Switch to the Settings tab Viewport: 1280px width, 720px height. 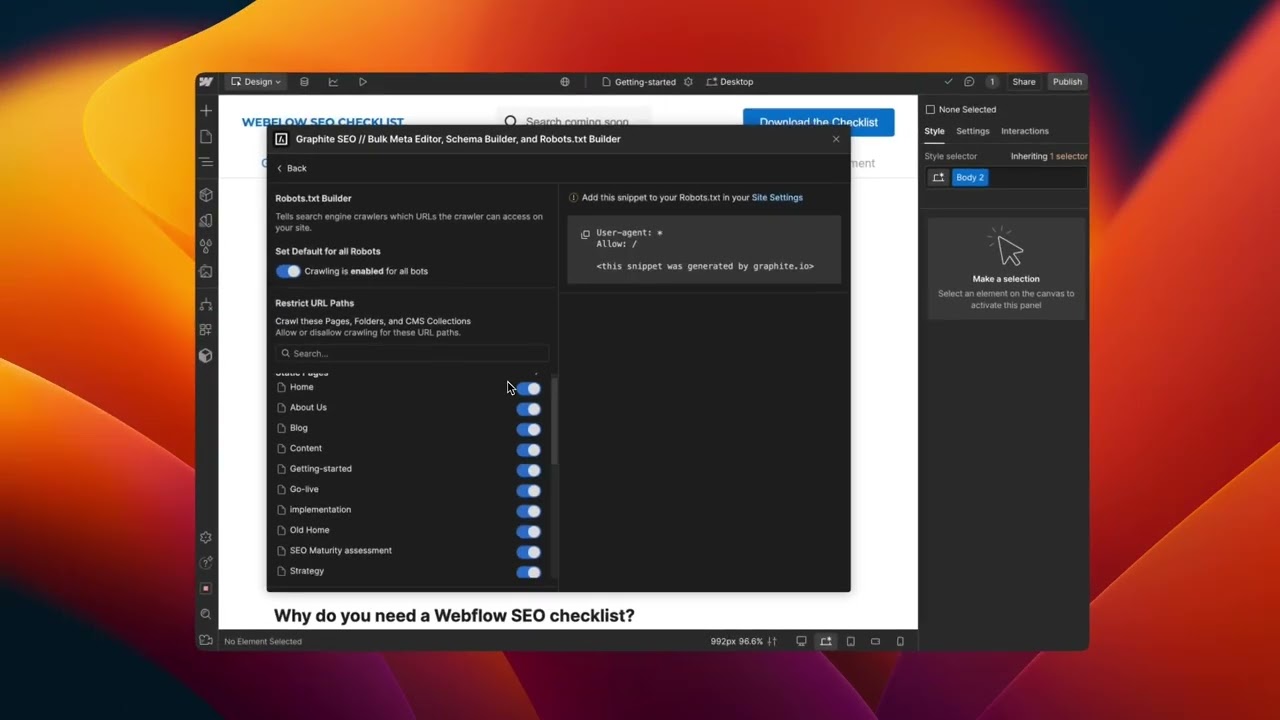pyautogui.click(x=973, y=131)
